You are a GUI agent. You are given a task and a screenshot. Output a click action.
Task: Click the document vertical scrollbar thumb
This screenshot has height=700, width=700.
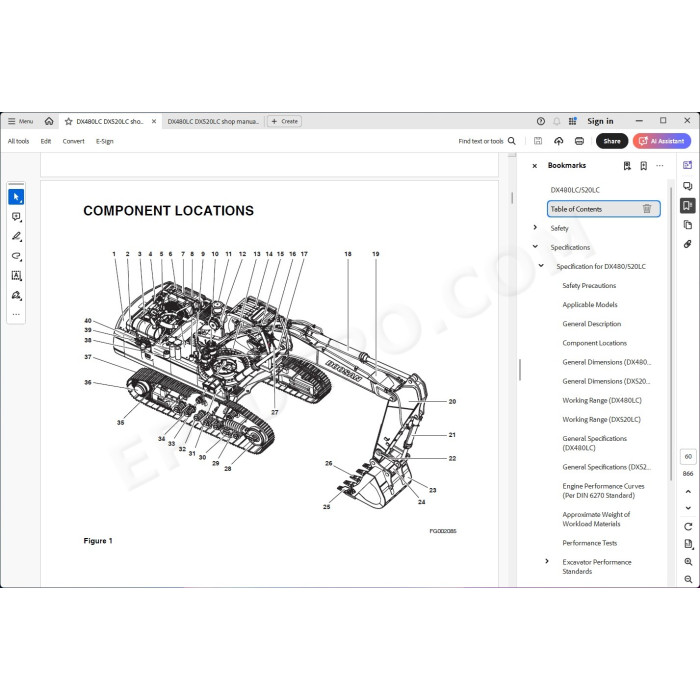point(512,198)
